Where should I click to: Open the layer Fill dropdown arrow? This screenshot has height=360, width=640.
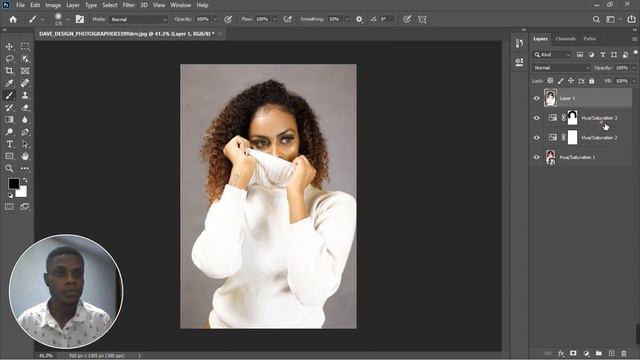click(x=634, y=81)
